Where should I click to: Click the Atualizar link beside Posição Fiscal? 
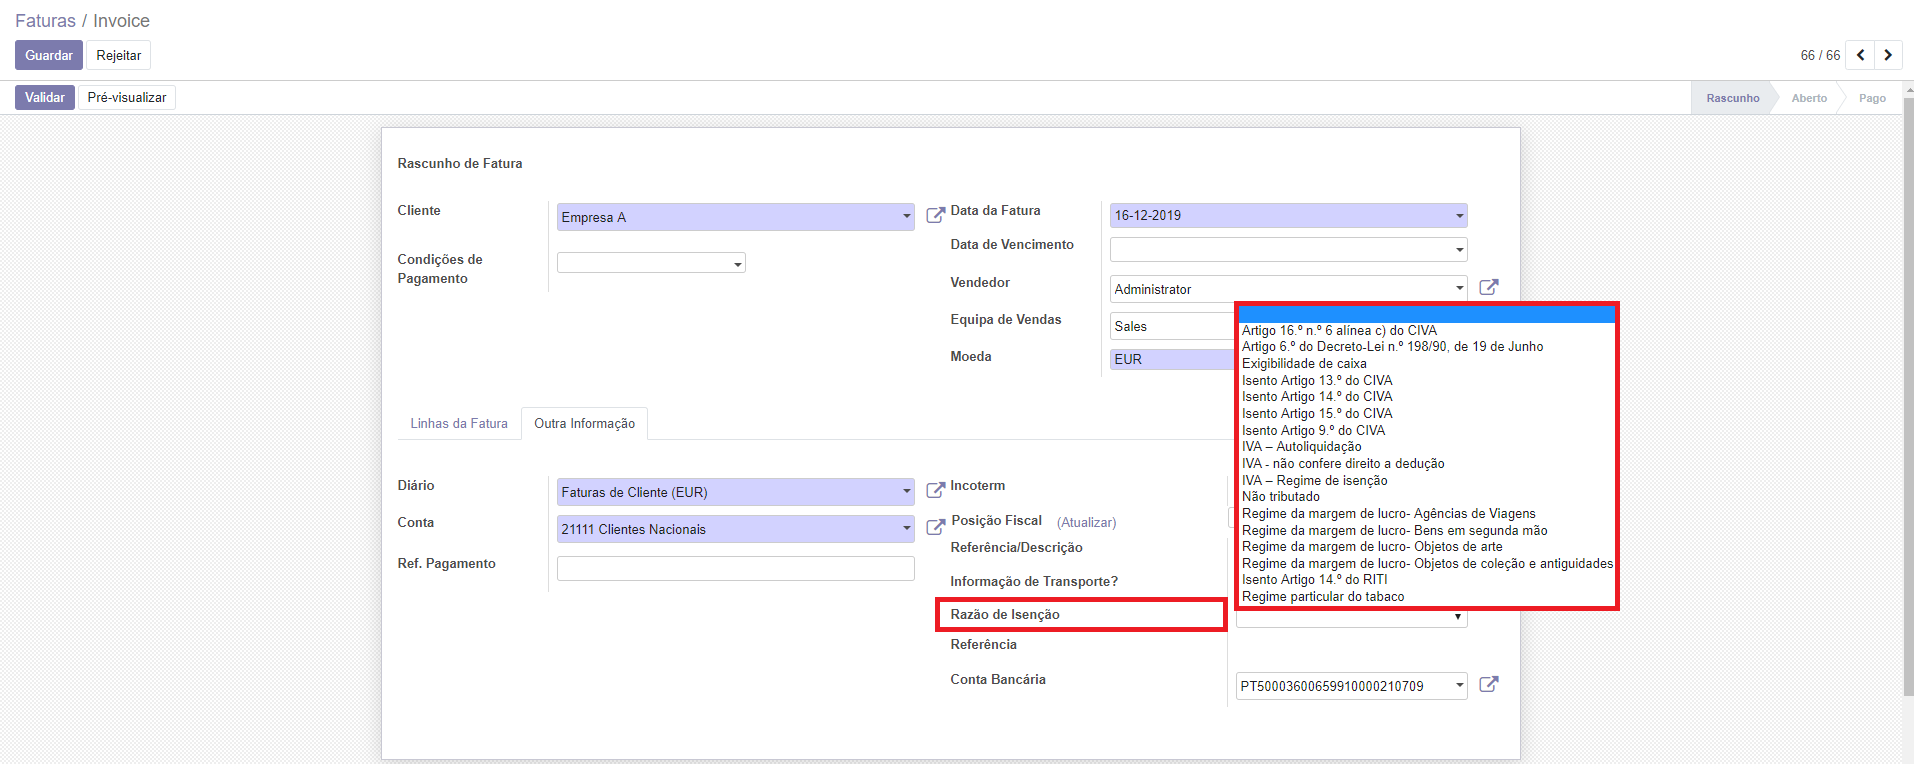(x=1086, y=523)
